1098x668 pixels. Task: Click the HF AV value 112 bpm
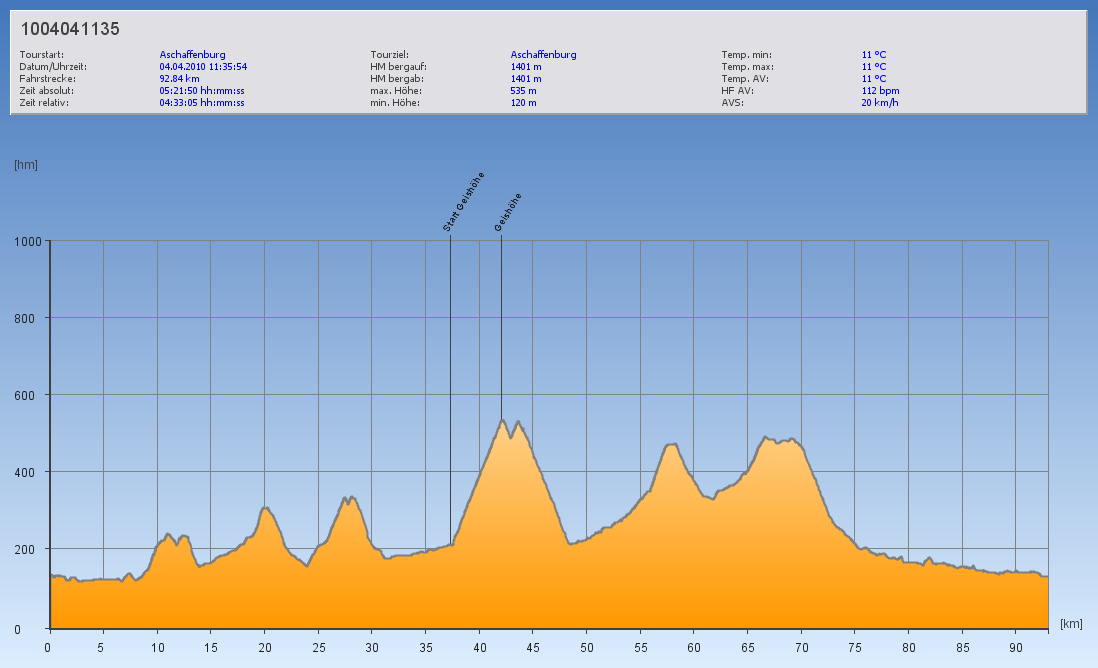[x=880, y=90]
